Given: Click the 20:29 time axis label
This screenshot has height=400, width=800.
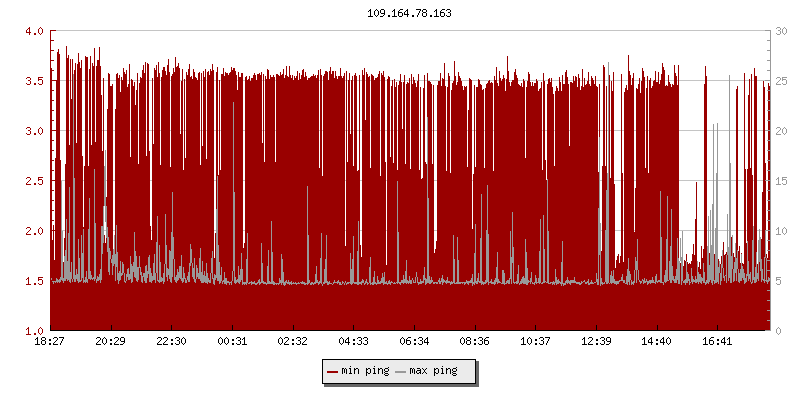Looking at the screenshot, I should [110, 342].
